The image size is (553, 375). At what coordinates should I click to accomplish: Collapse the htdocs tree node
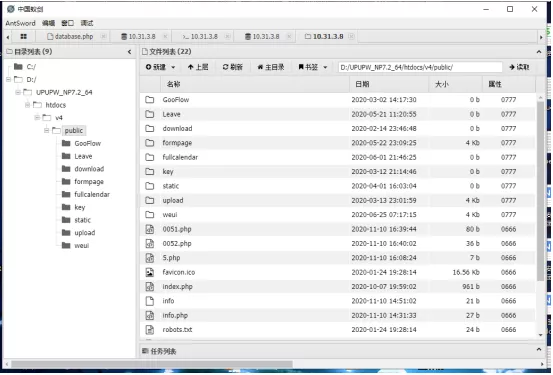click(28, 105)
